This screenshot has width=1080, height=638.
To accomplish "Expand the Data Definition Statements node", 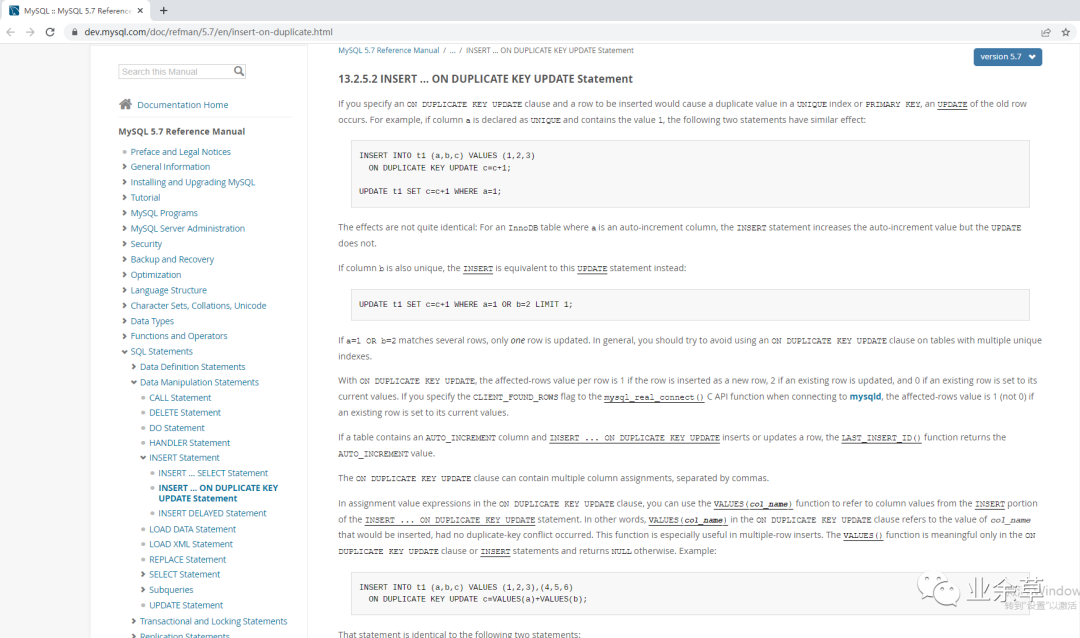I will point(134,367).
